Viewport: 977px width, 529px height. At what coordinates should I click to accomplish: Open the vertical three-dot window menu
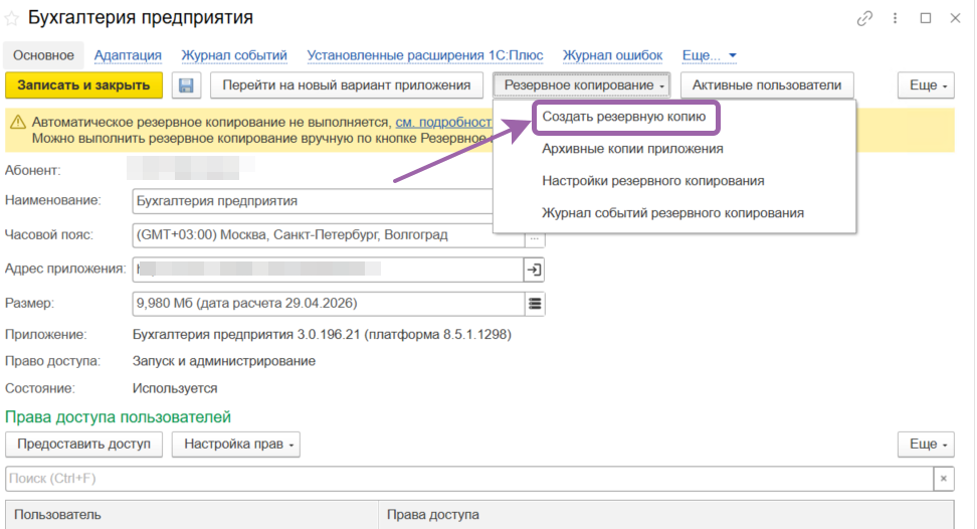click(x=895, y=18)
